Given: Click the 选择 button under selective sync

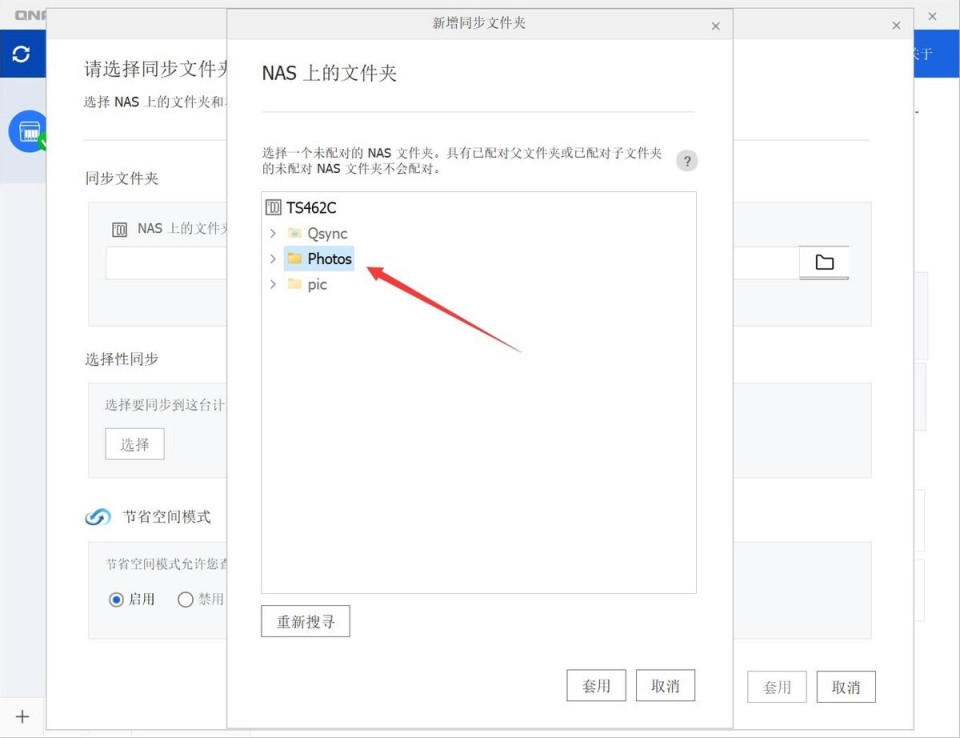Looking at the screenshot, I should pos(135,444).
